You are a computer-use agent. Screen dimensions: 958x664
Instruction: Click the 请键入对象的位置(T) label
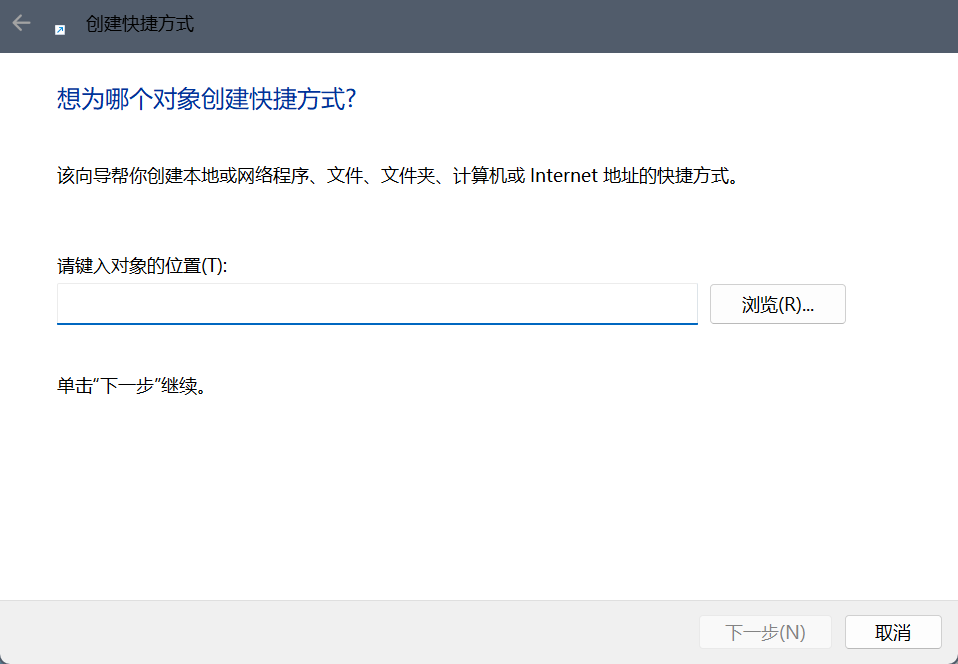click(142, 266)
